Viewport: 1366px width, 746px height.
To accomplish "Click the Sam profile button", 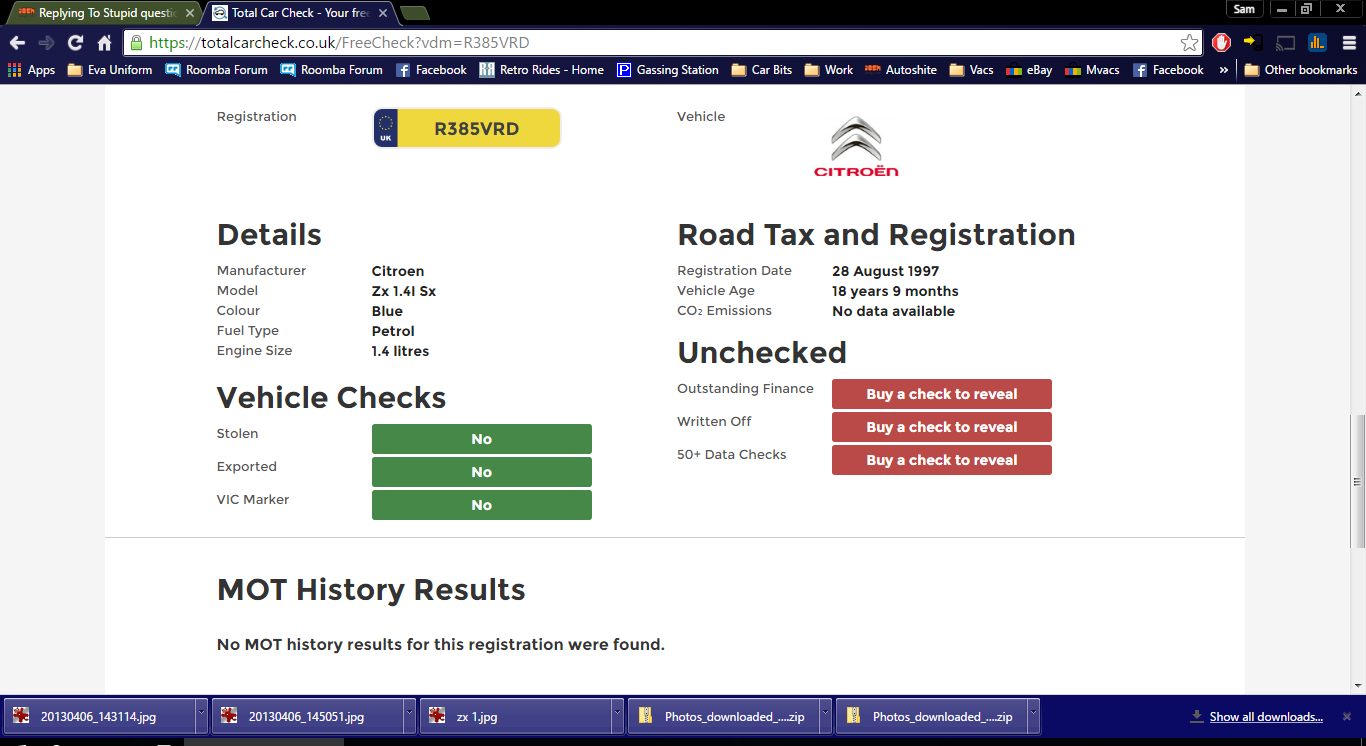I will point(1244,9).
